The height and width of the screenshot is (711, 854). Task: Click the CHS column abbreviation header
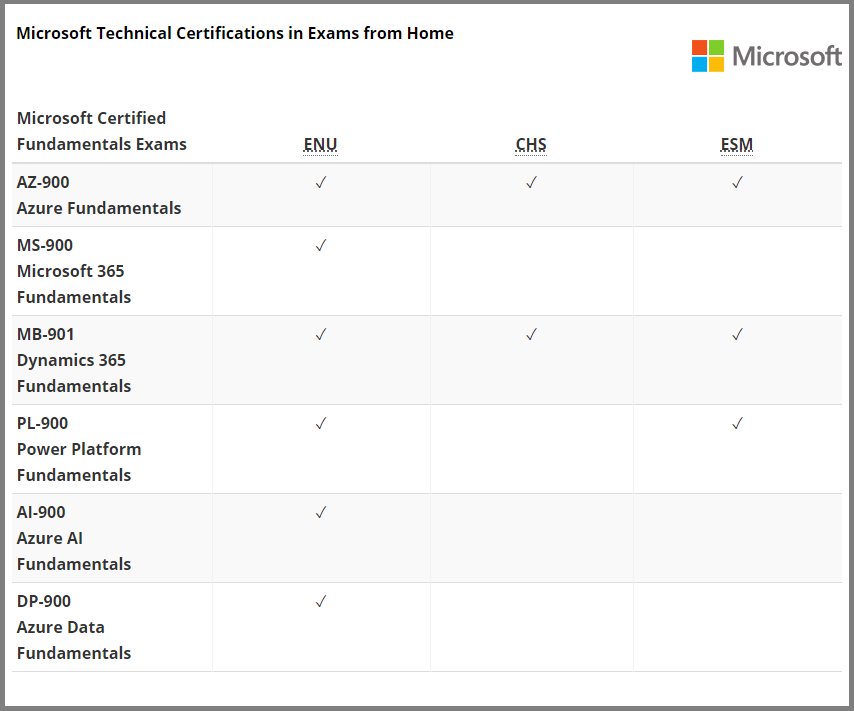(531, 144)
